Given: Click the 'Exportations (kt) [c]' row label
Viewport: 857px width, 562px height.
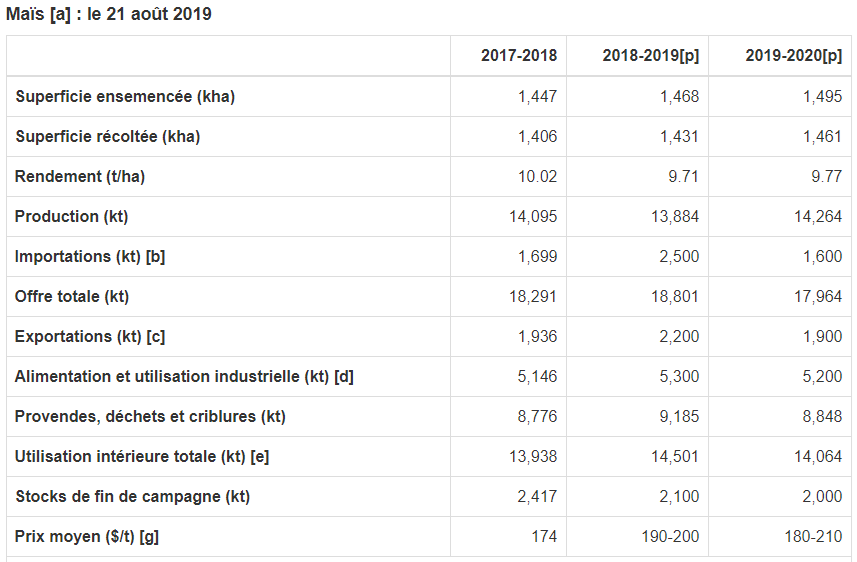Looking at the screenshot, I should [x=90, y=337].
